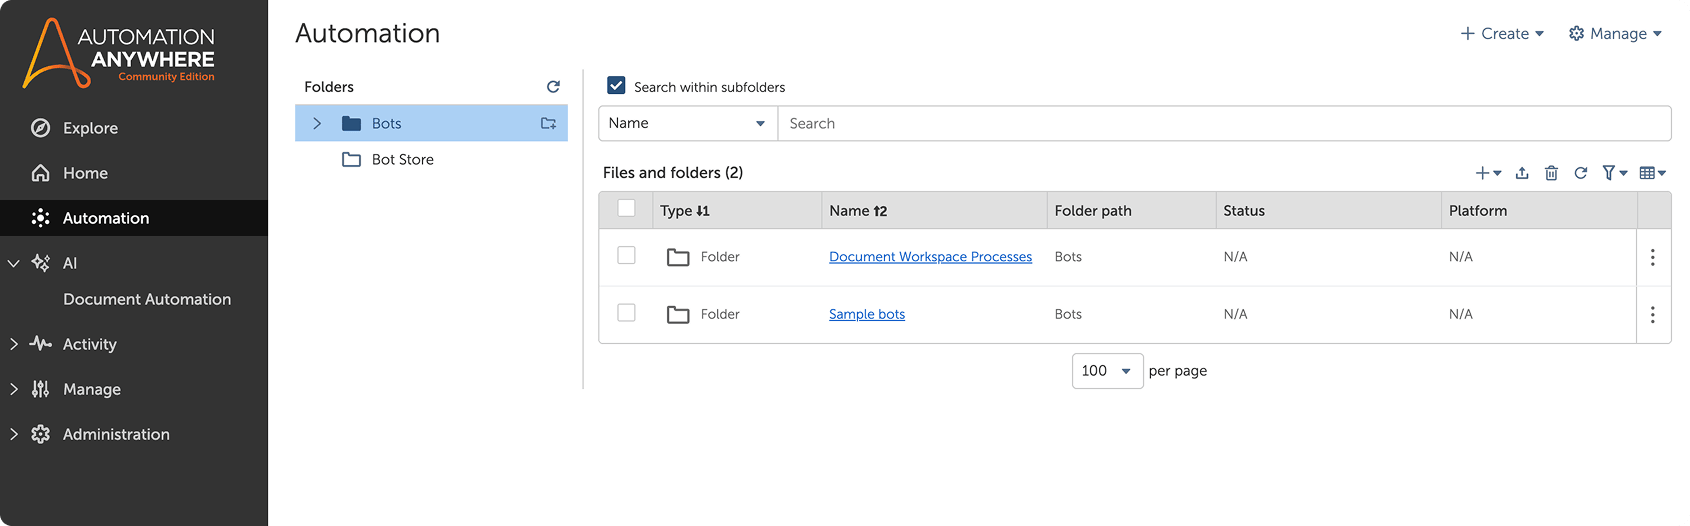Screen dimensions: 1690x526
Task: Open the customize columns menu
Action: (1652, 173)
